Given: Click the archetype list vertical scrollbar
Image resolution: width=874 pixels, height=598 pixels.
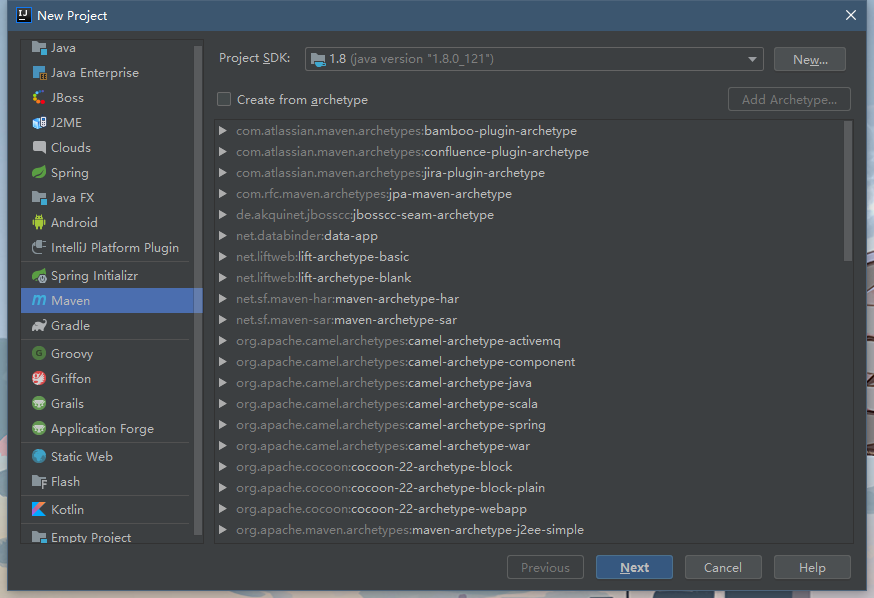Looking at the screenshot, I should click(x=848, y=190).
